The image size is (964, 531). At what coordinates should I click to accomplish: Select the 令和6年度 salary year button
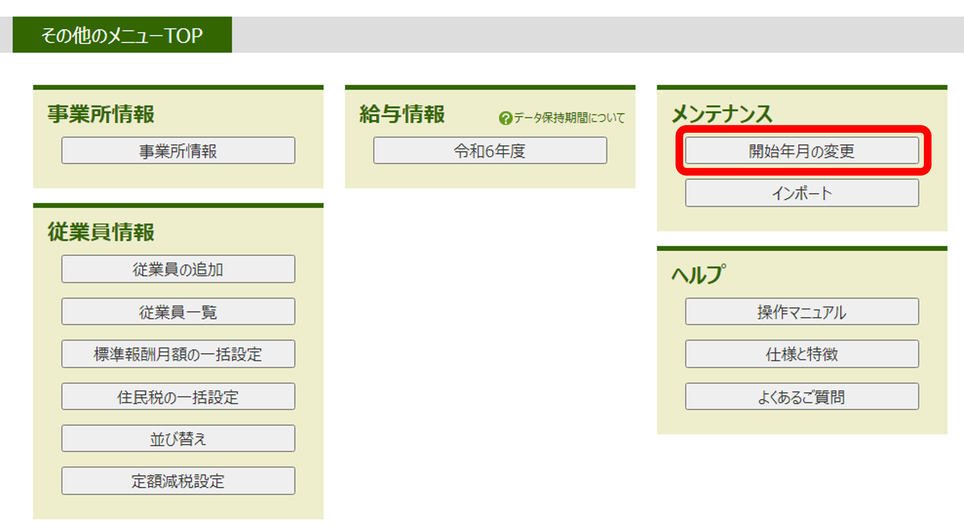point(490,151)
